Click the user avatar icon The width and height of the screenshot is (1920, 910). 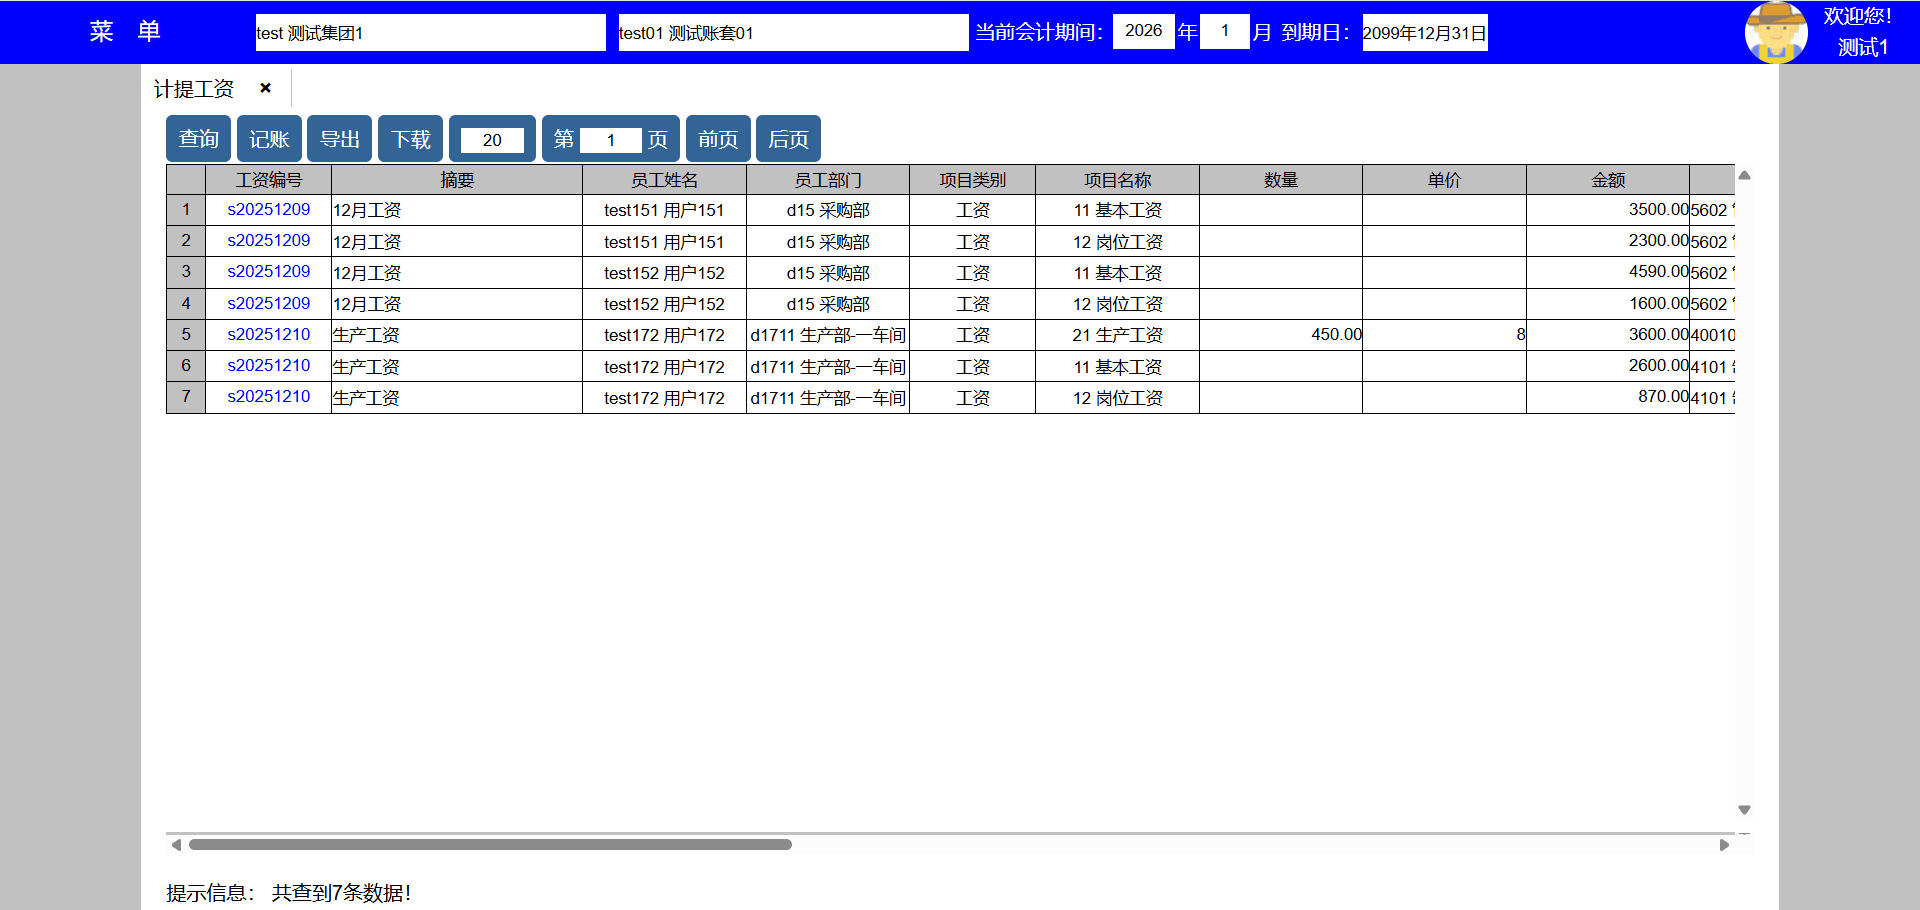pos(1775,32)
